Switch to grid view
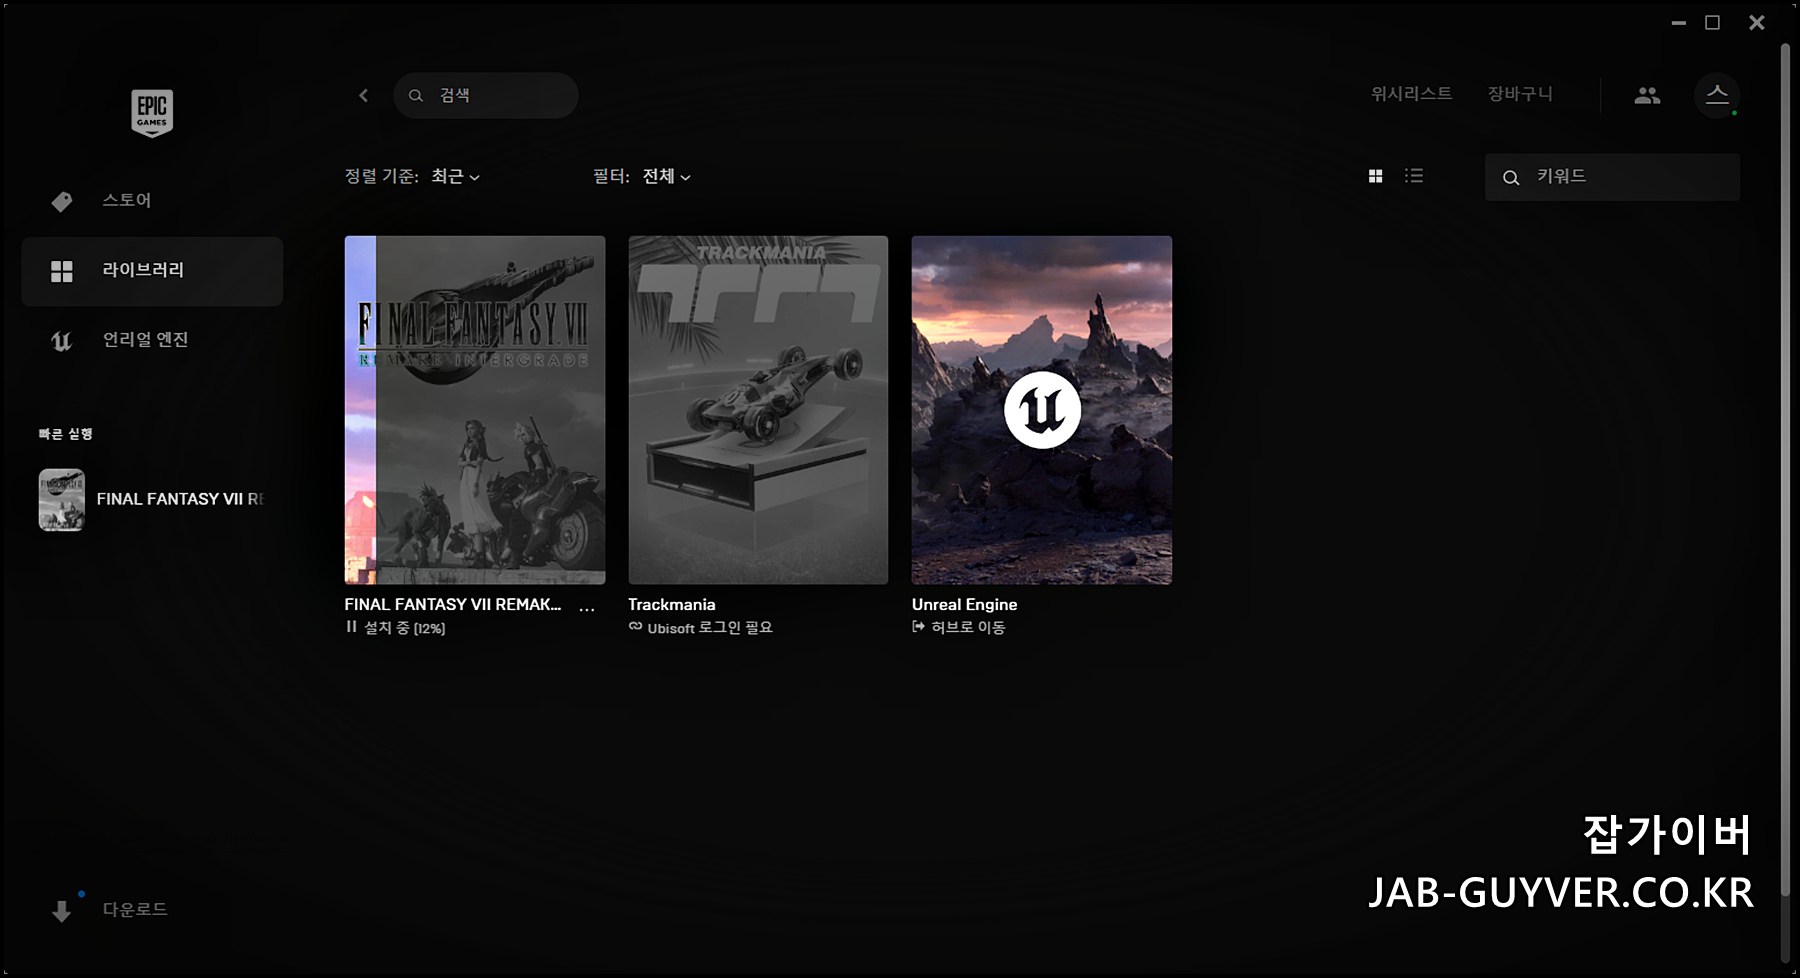This screenshot has height=978, width=1800. point(1375,176)
